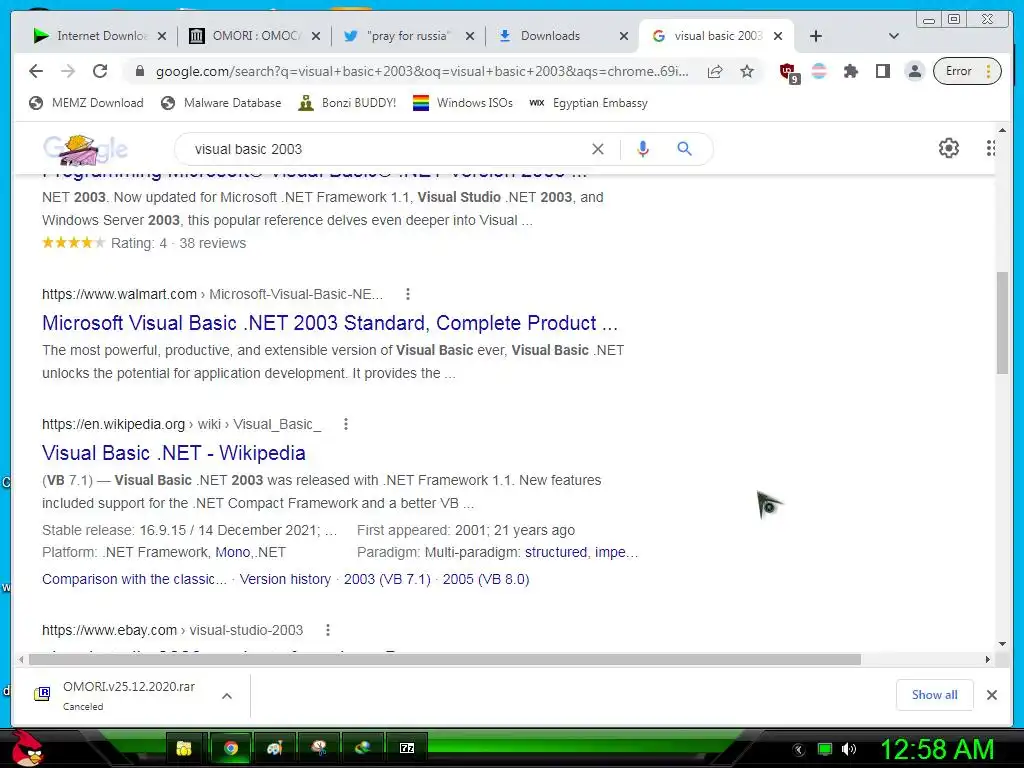Image resolution: width=1024 pixels, height=768 pixels.
Task: Open the Malware Database bookmark
Action: tap(221, 103)
